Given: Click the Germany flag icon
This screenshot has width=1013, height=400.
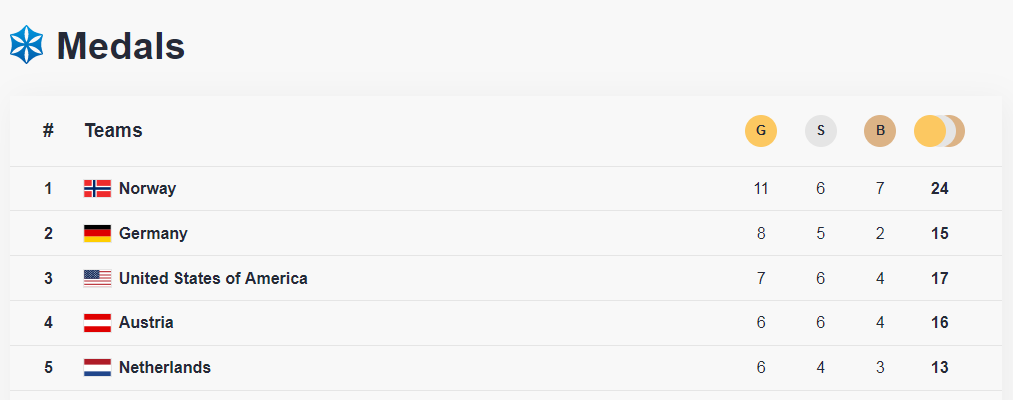Looking at the screenshot, I should pos(97,234).
